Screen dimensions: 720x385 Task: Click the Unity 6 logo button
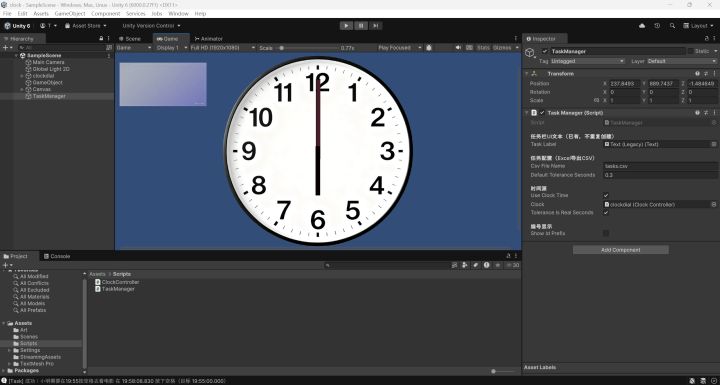point(17,26)
